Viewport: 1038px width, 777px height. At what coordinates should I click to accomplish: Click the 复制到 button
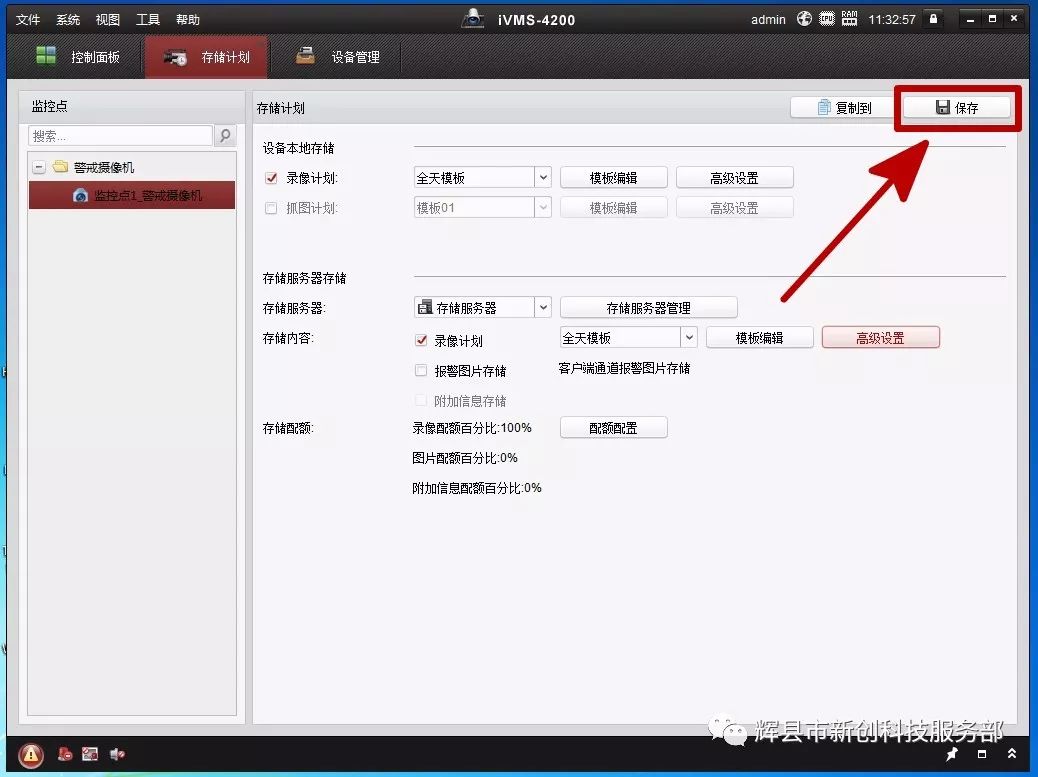(x=844, y=108)
